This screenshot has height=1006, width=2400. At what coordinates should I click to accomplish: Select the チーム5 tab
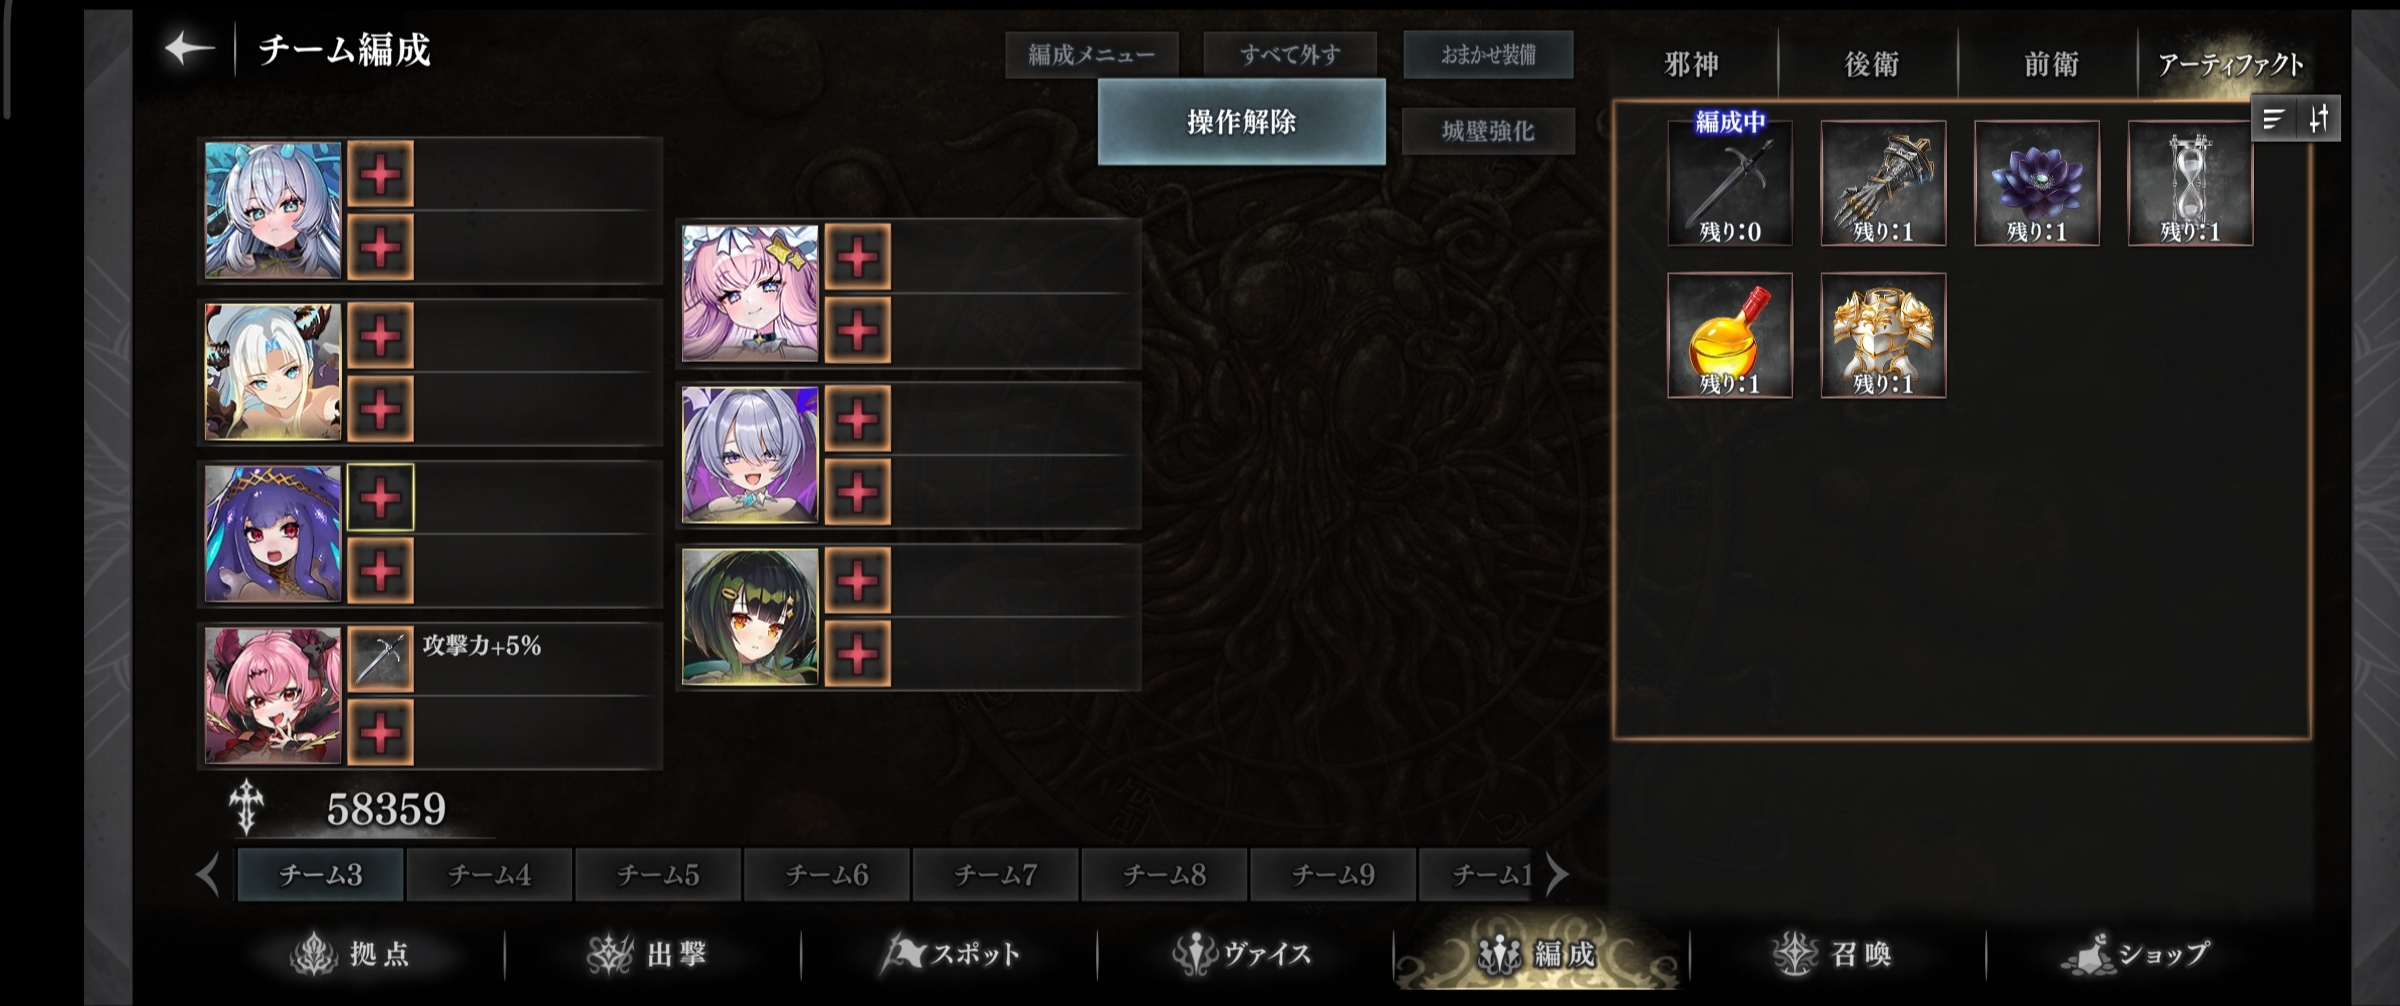tap(658, 875)
